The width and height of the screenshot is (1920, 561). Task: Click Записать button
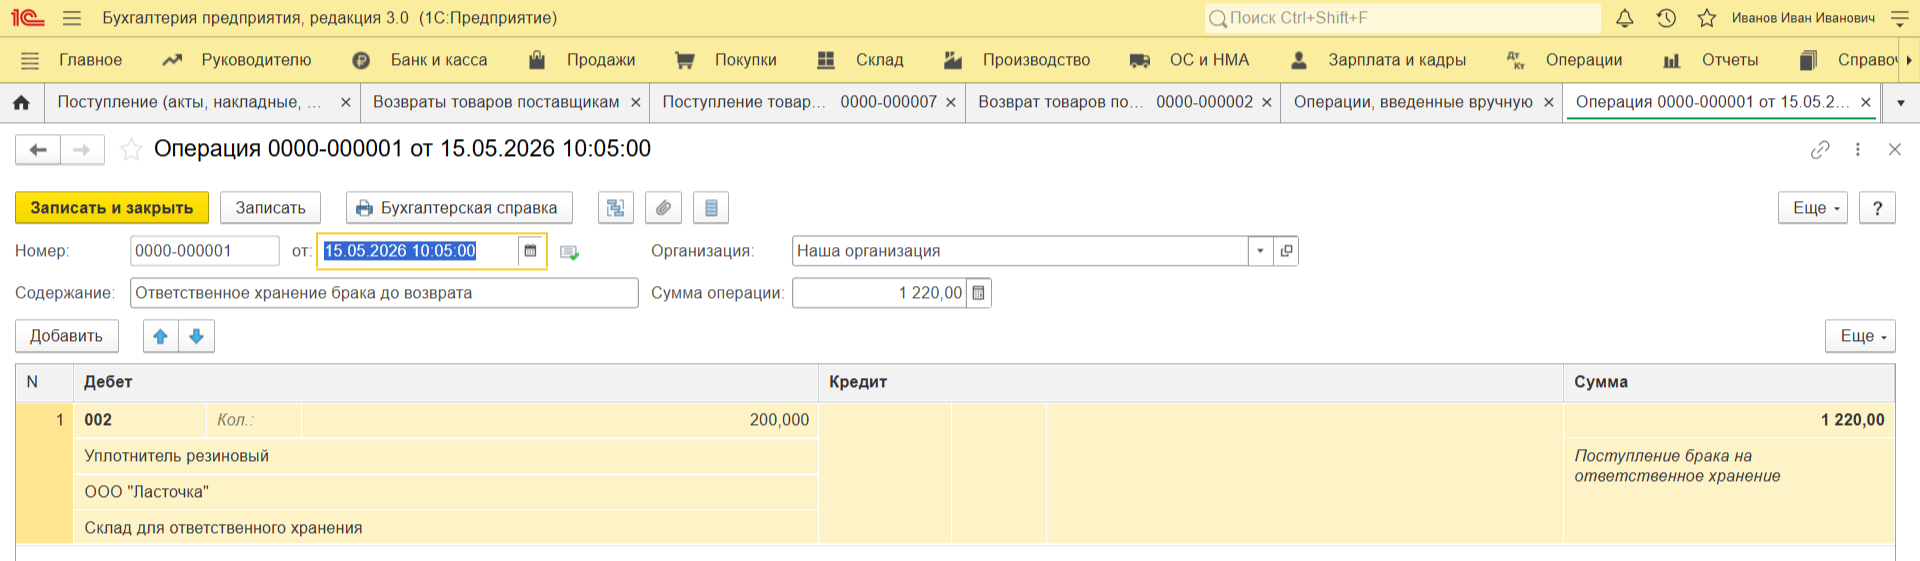coord(270,208)
